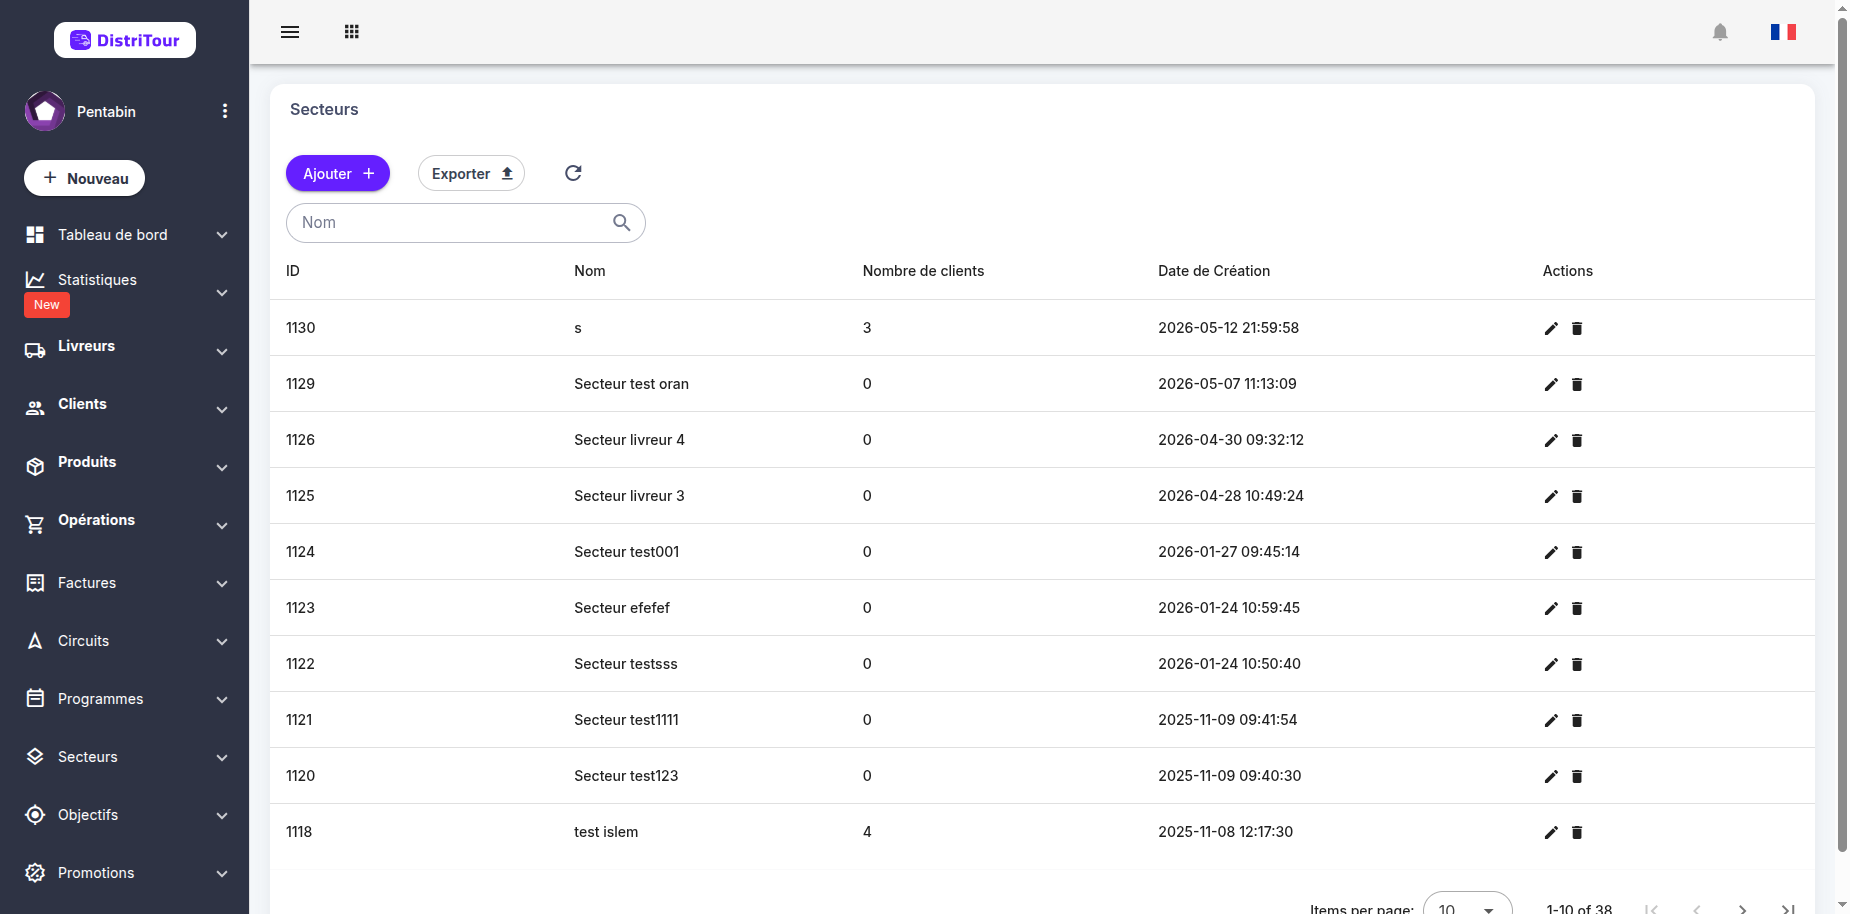Open items per page dropdown
This screenshot has height=914, width=1850.
click(x=1467, y=905)
